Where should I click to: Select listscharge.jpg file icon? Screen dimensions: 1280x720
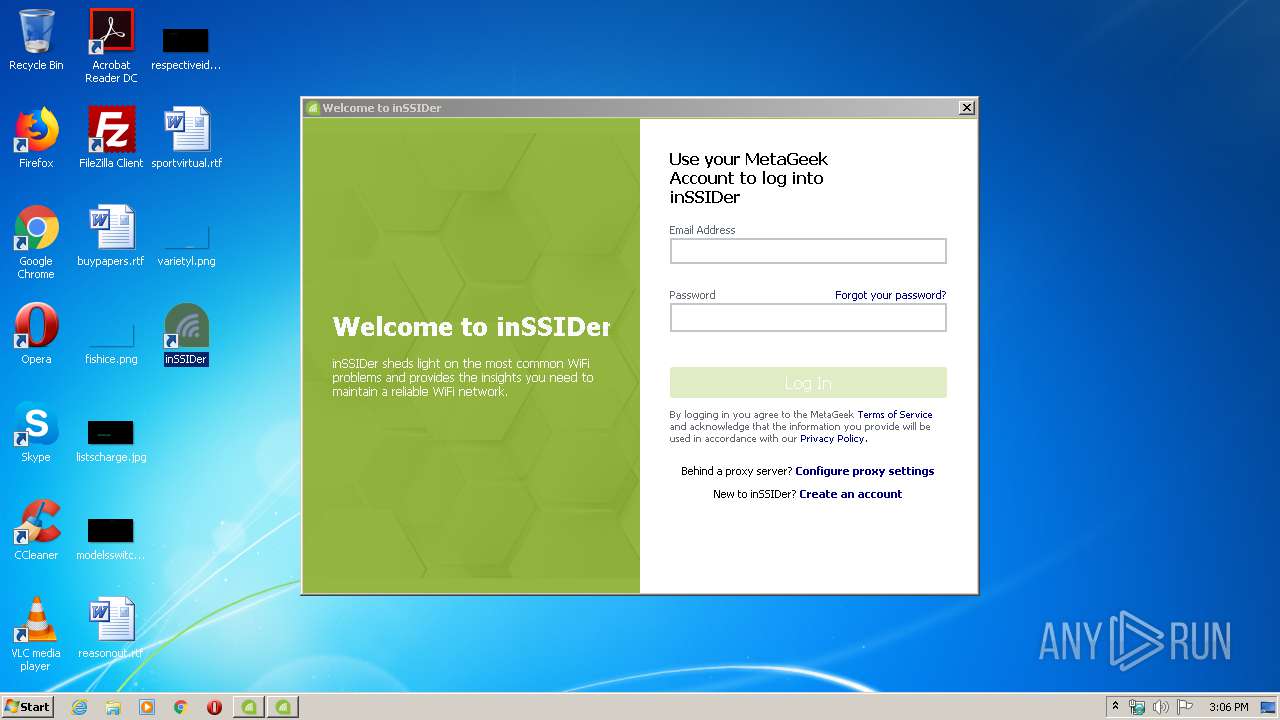(111, 442)
